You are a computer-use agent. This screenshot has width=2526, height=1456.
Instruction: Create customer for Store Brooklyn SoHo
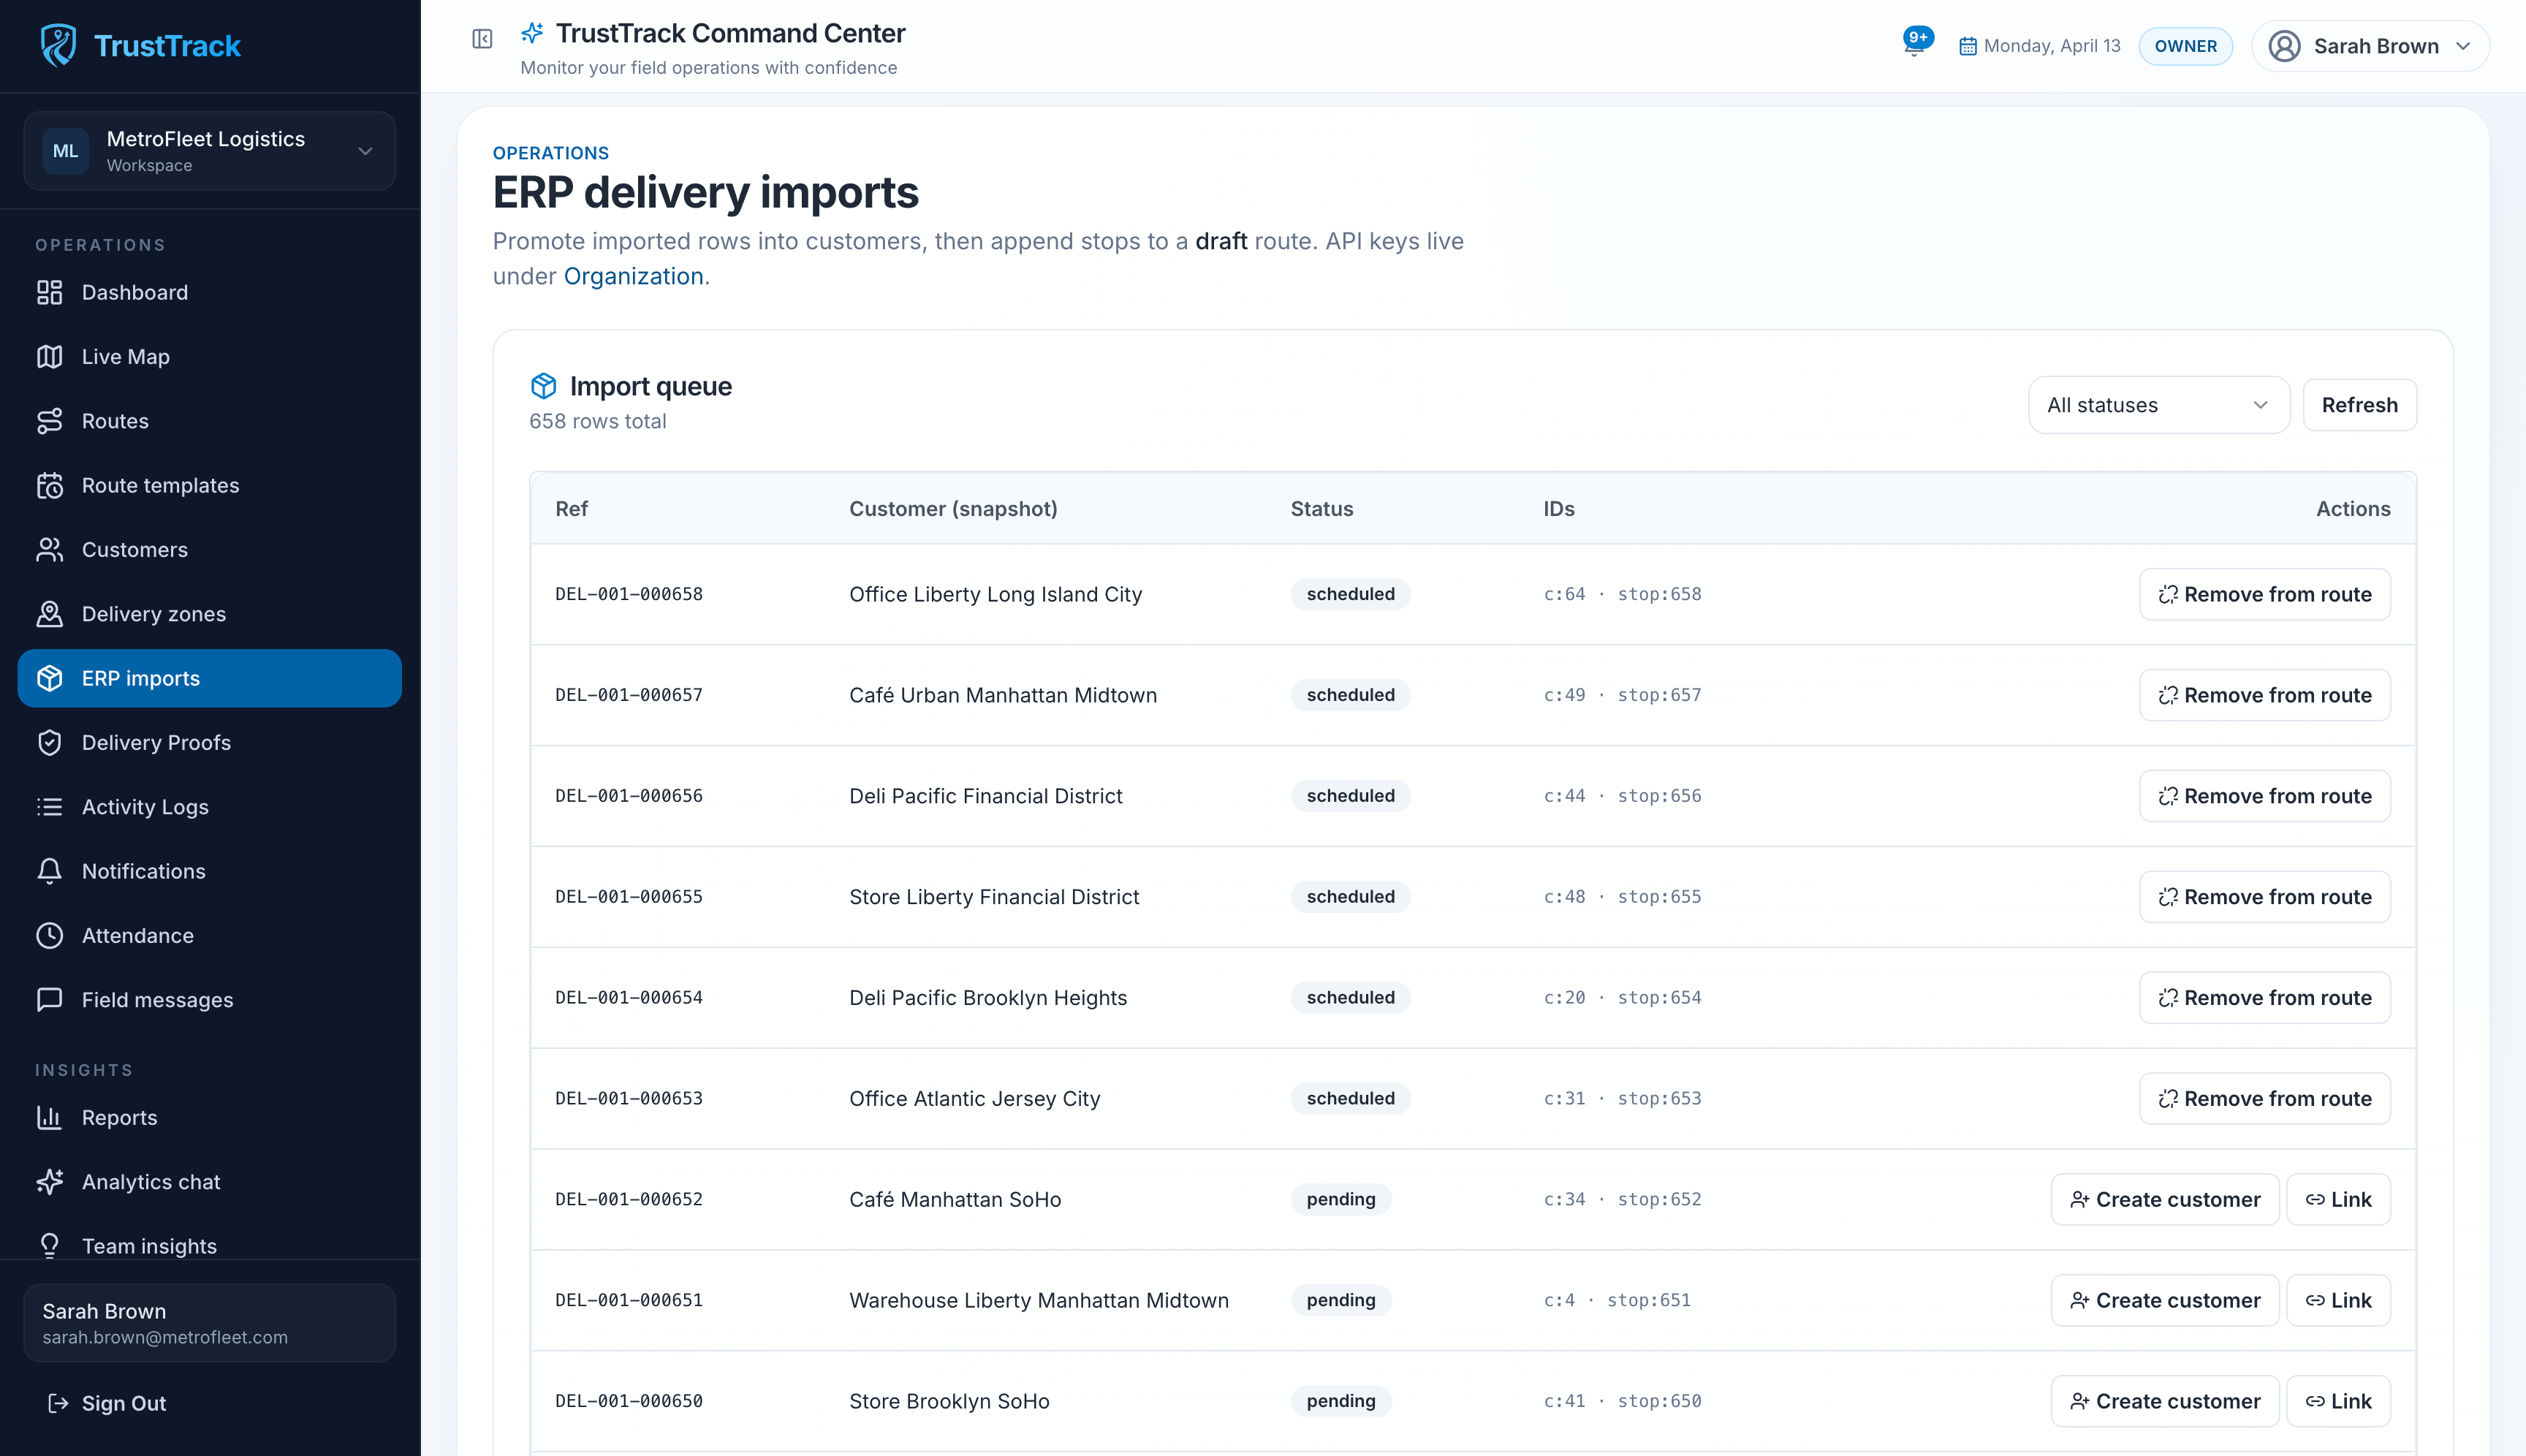pos(2164,1401)
